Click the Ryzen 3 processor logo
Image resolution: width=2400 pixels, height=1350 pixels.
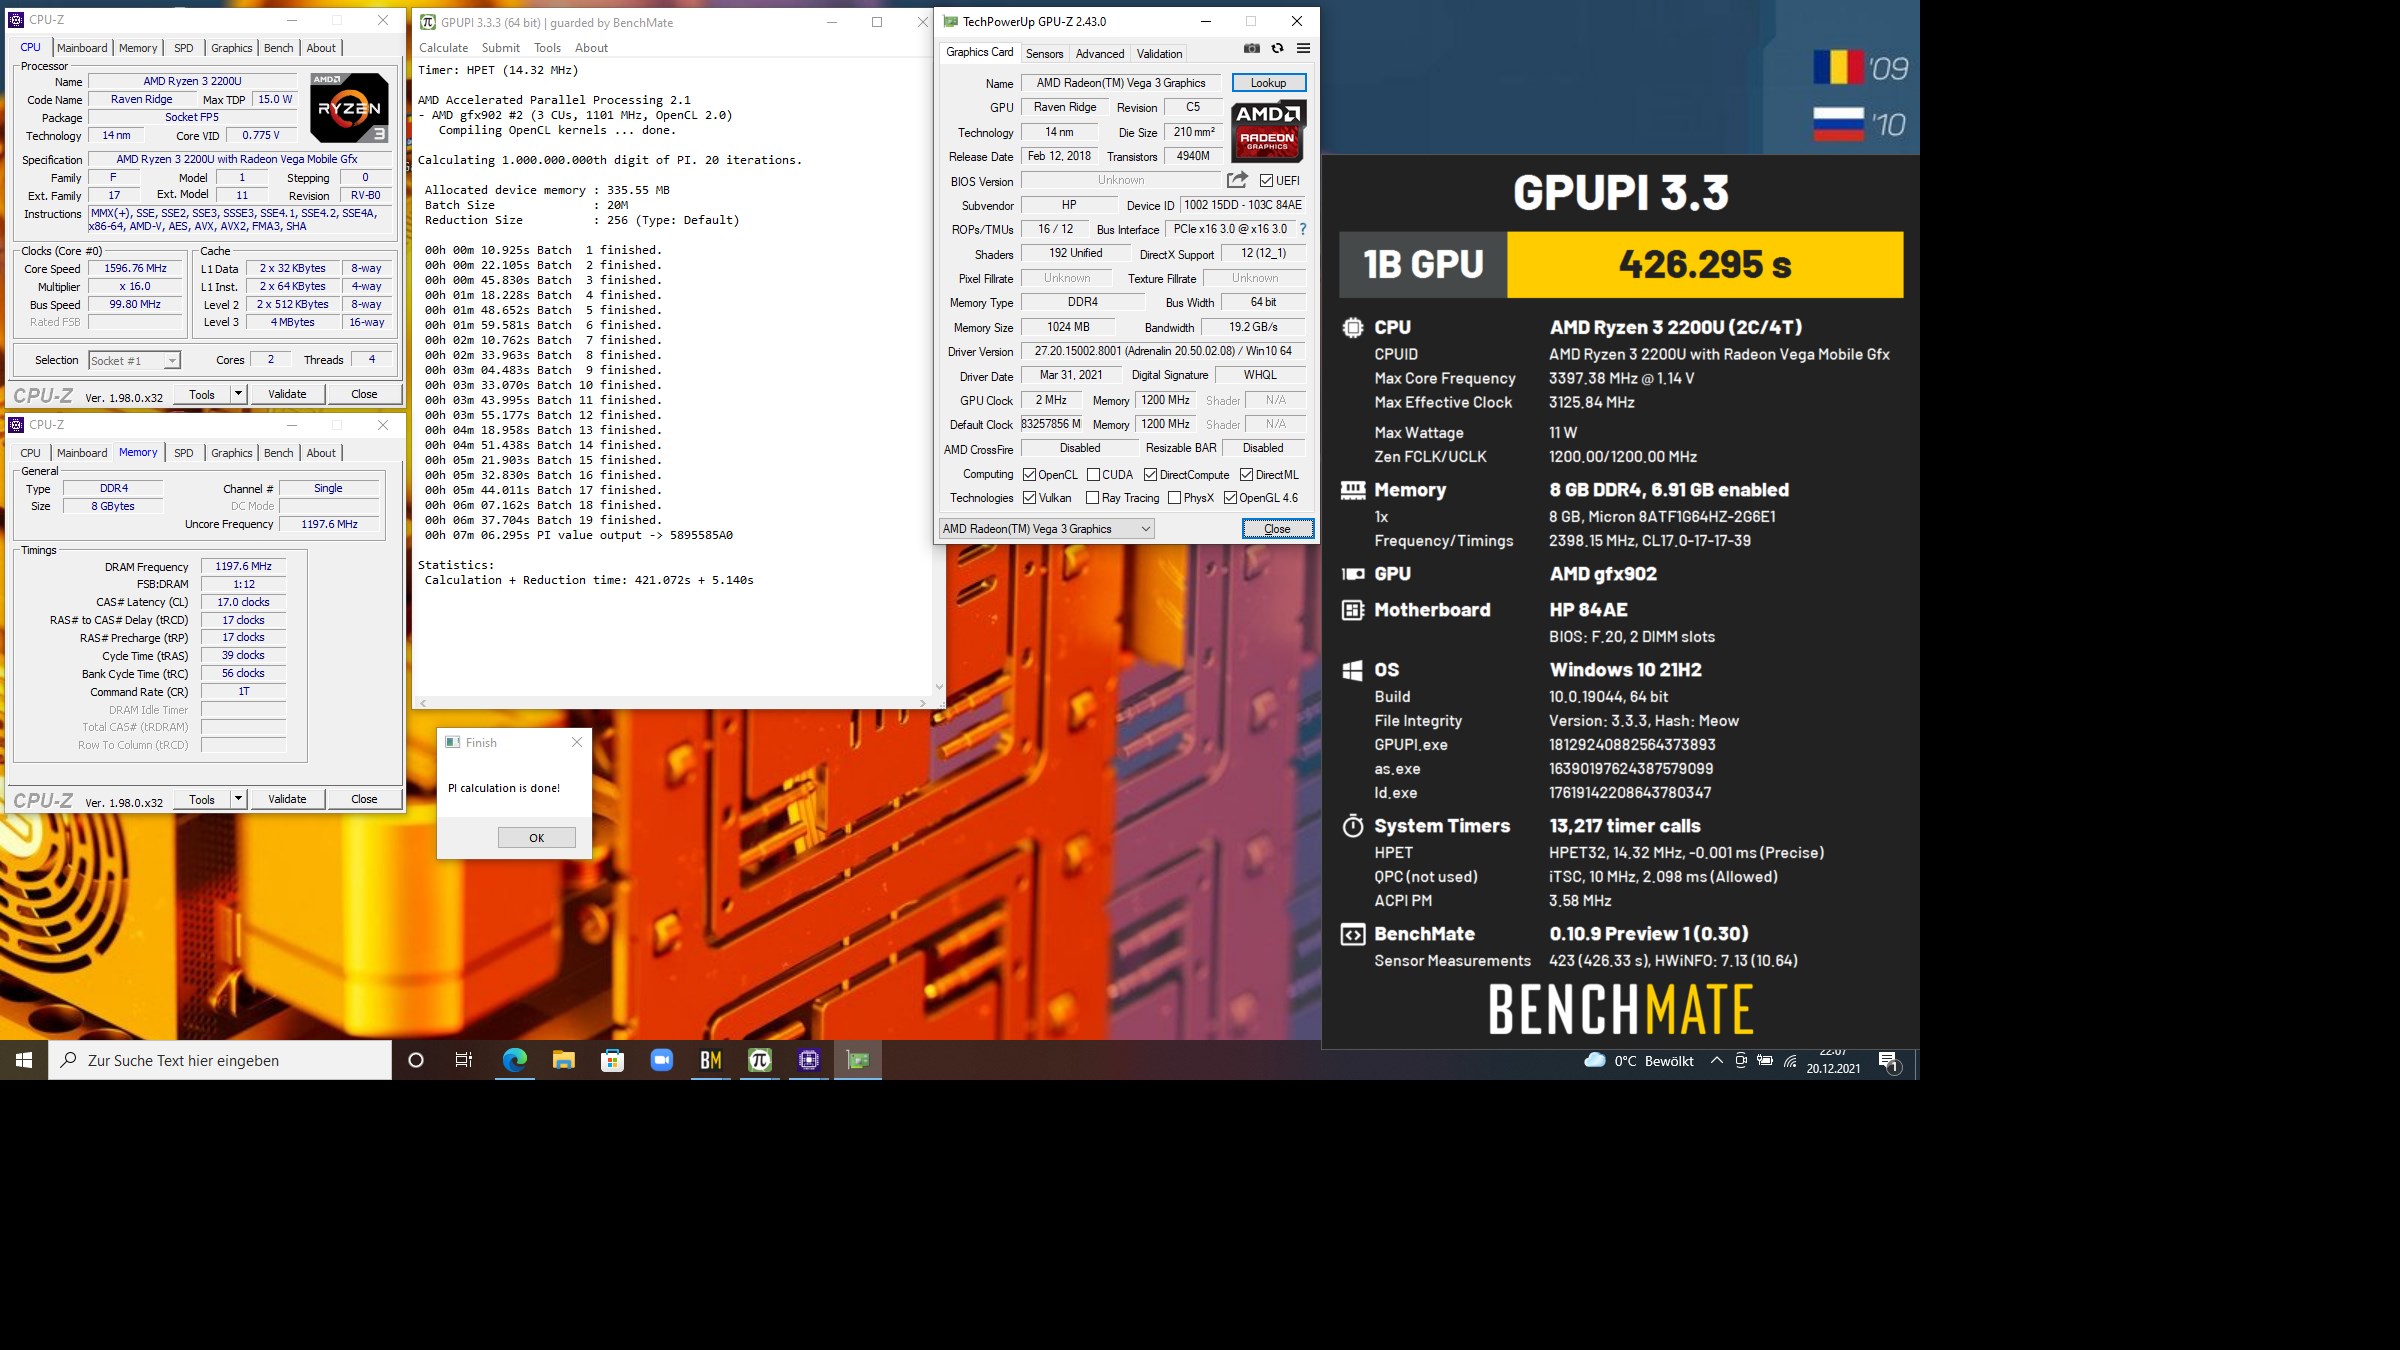(349, 107)
